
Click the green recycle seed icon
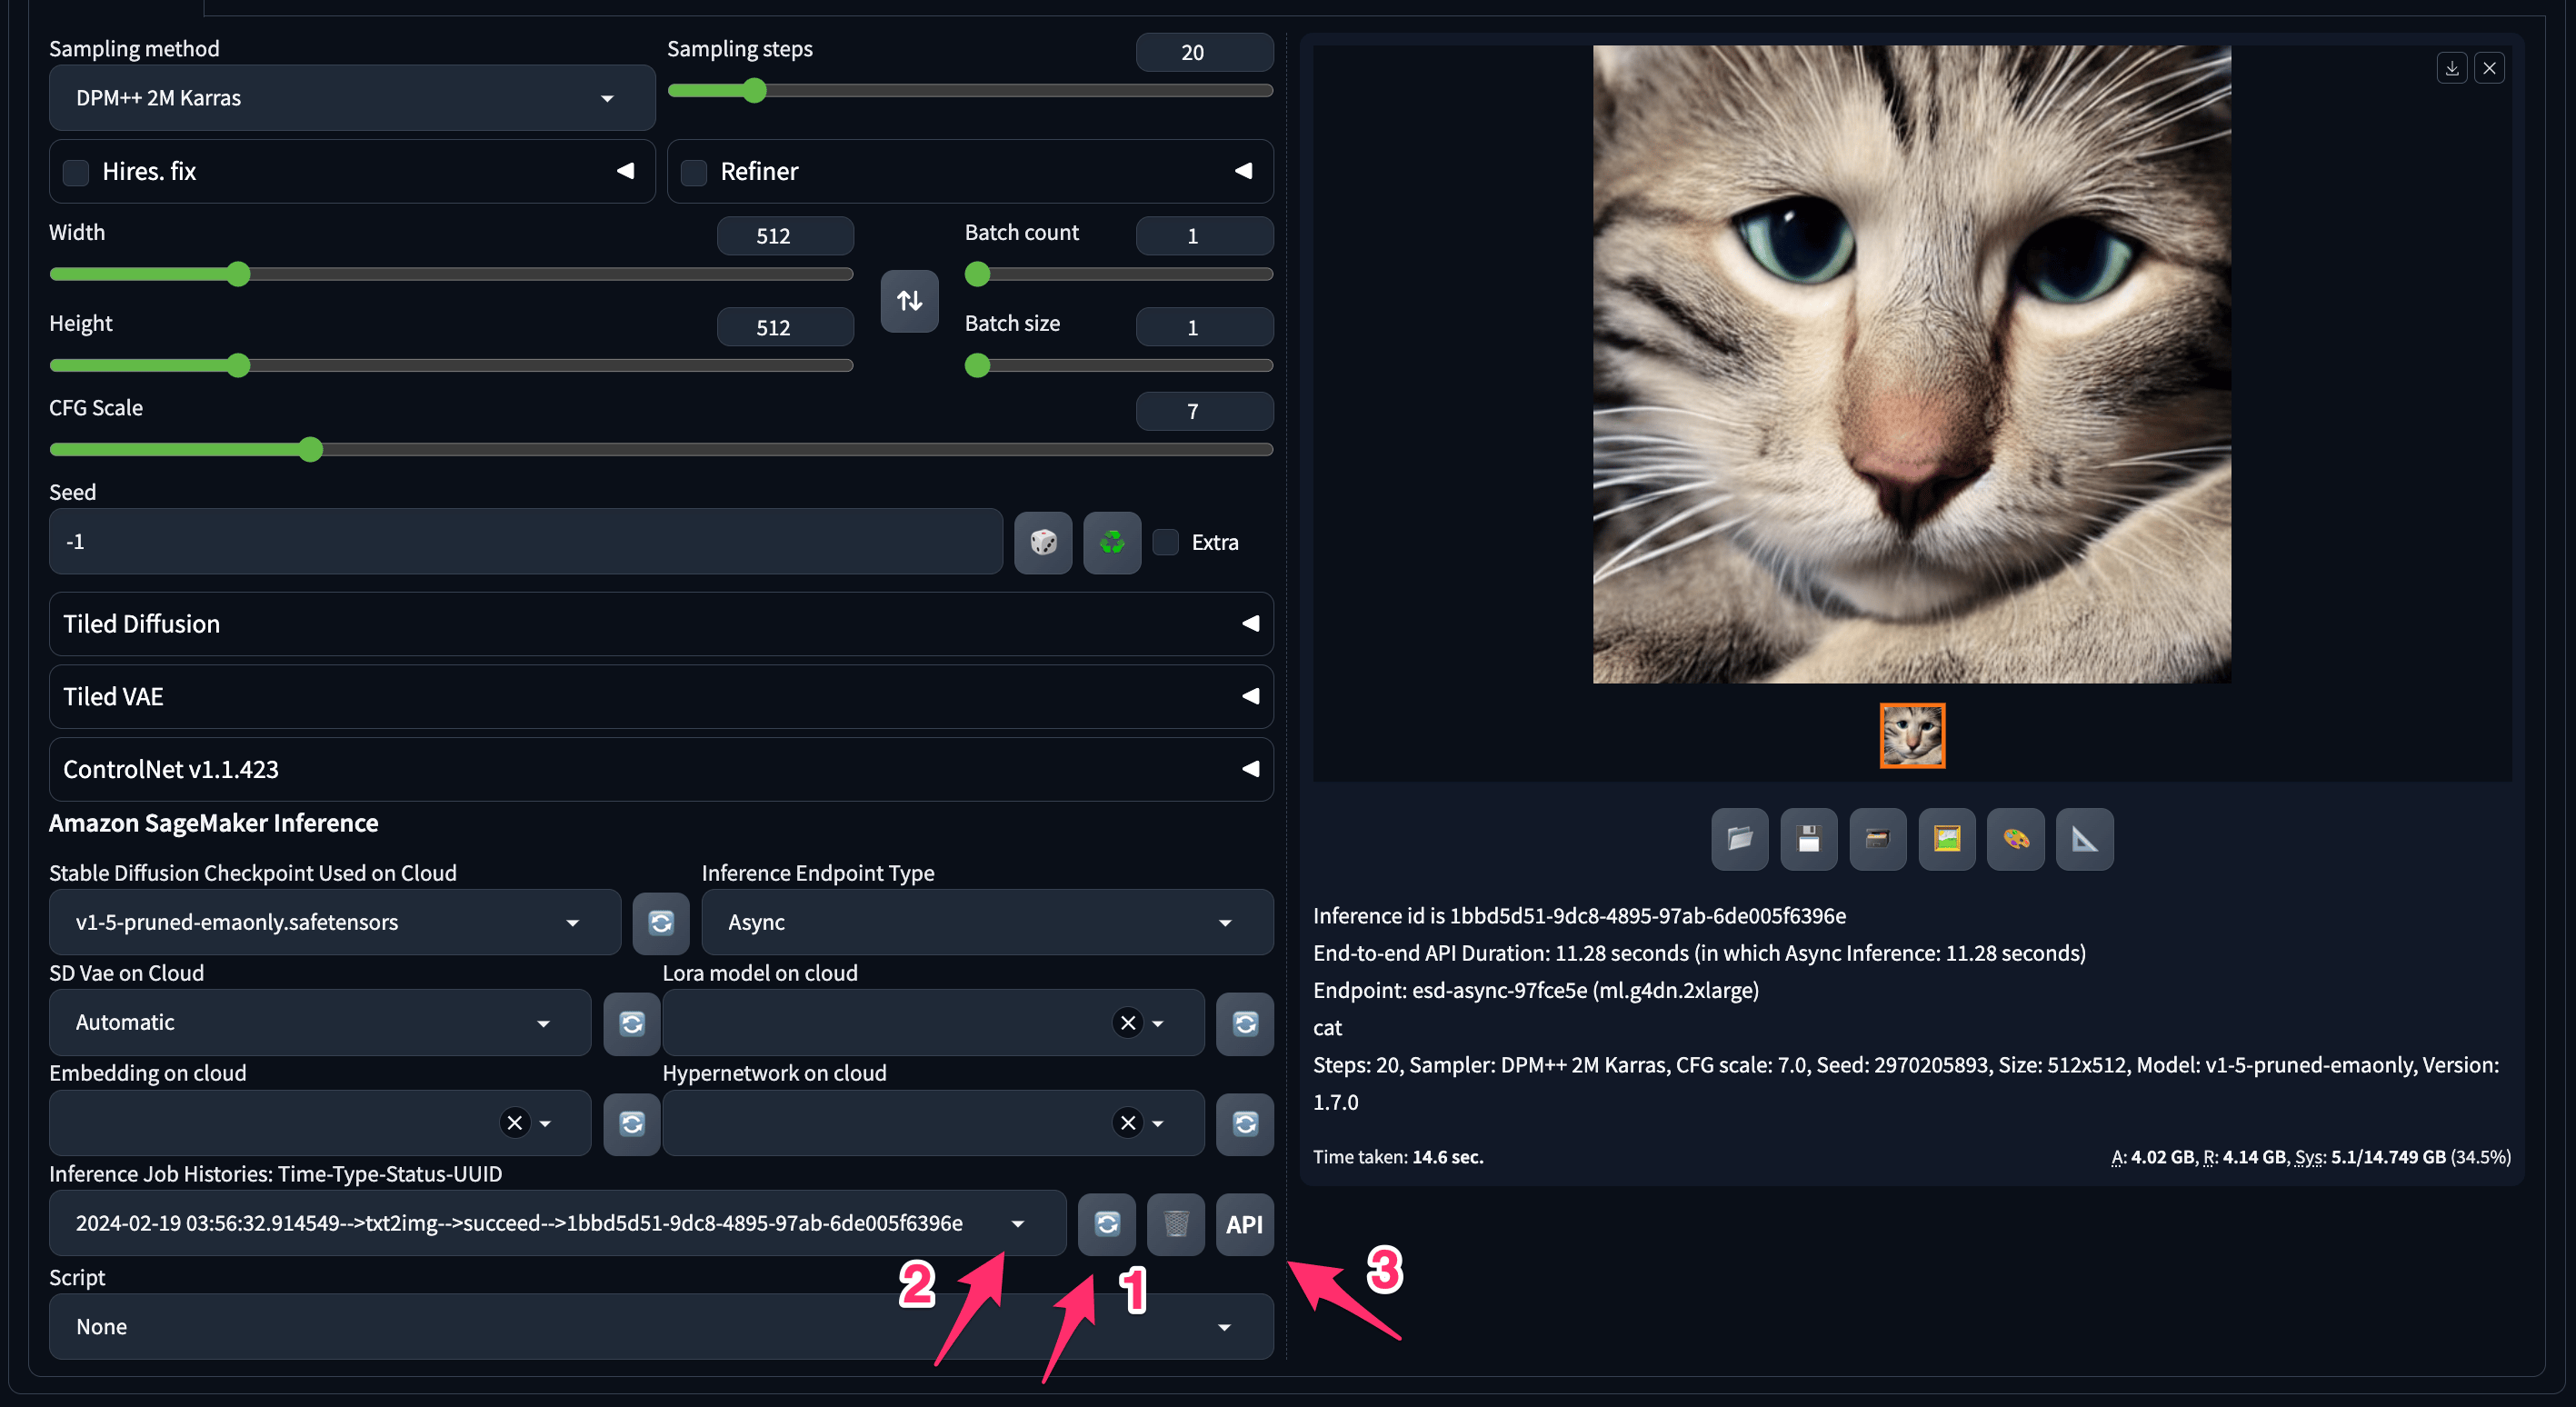(x=1112, y=542)
